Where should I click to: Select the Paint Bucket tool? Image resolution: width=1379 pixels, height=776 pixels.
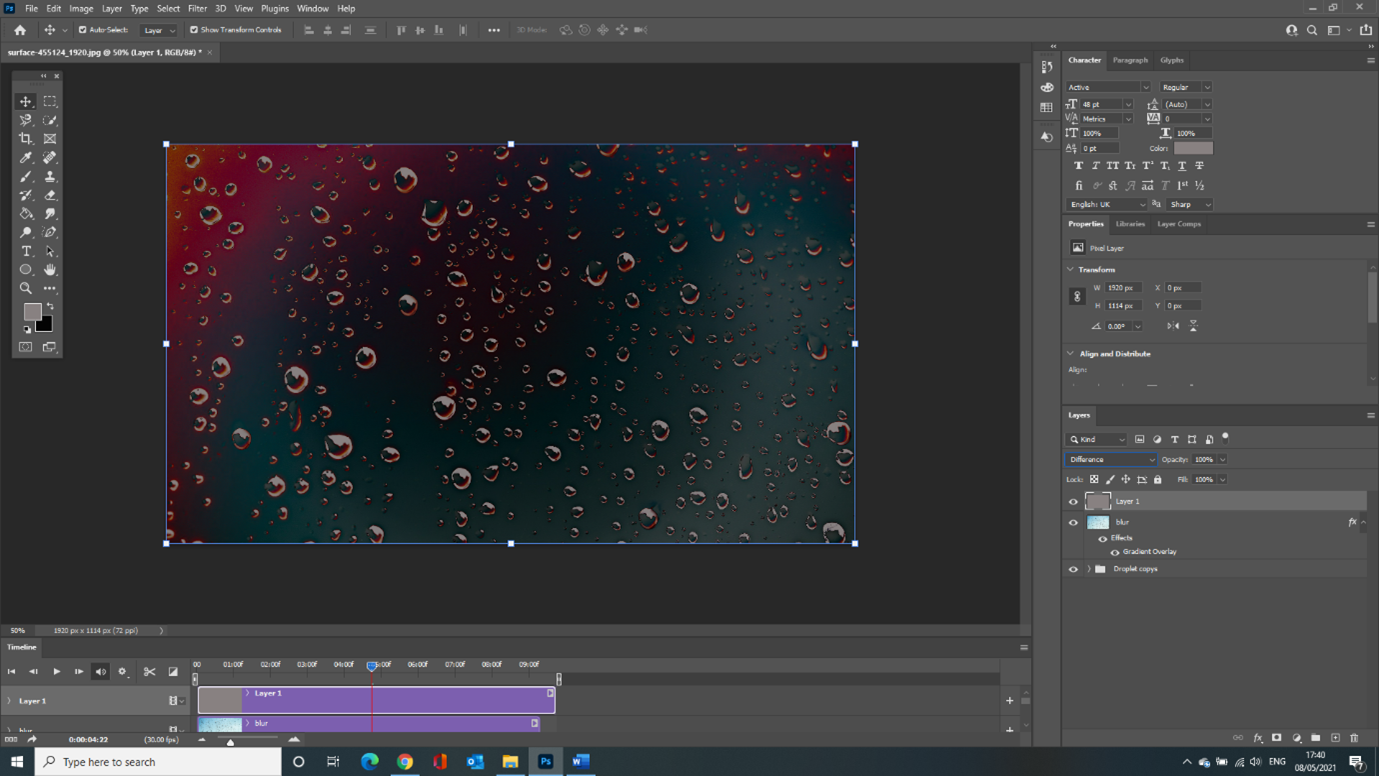coord(26,214)
